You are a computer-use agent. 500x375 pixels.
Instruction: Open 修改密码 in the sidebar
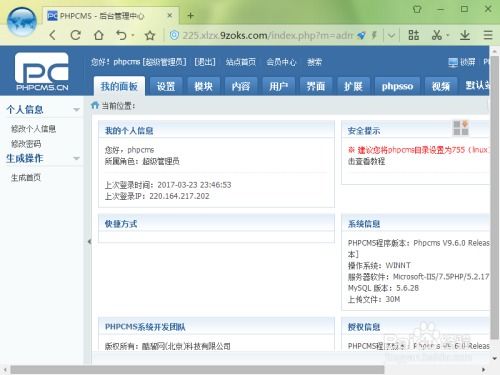[26, 144]
